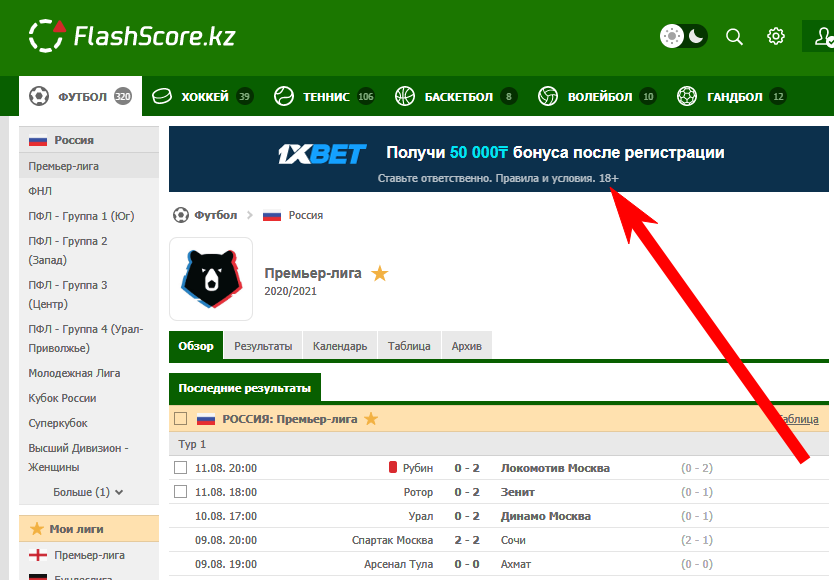Select the Волейбол sport tab
Viewport: 834px width, 580px height.
(597, 96)
